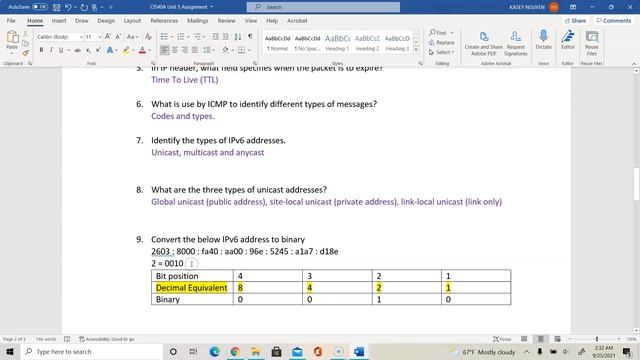Increase font size with grow font icon
The width and height of the screenshot is (640, 360).
pyautogui.click(x=108, y=37)
